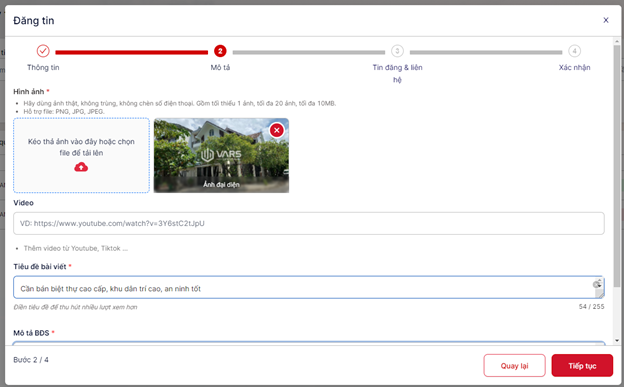Select step 2 Mô tả circle

coord(220,51)
